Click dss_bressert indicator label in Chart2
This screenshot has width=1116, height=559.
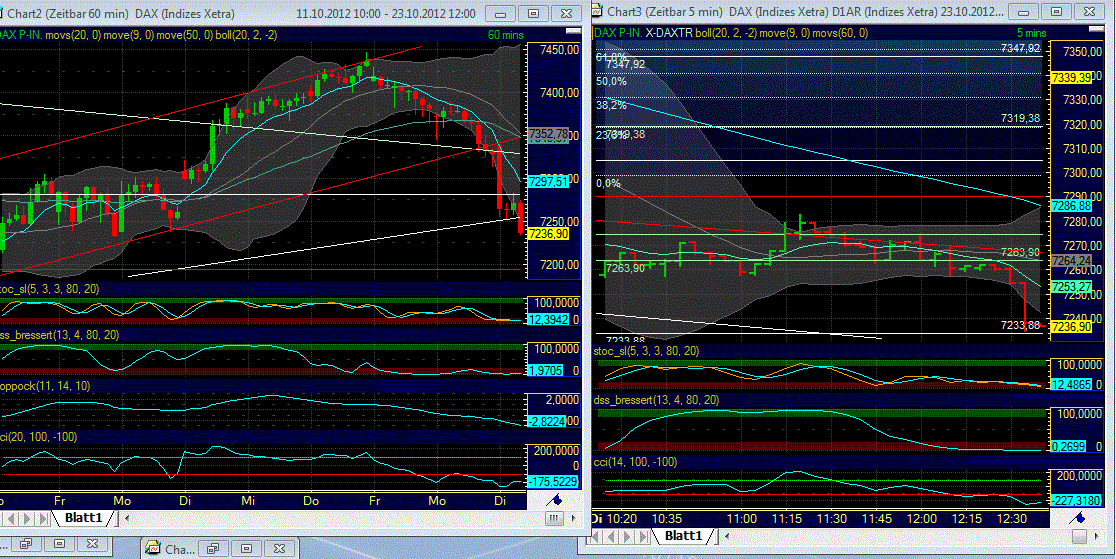pyautogui.click(x=60, y=334)
